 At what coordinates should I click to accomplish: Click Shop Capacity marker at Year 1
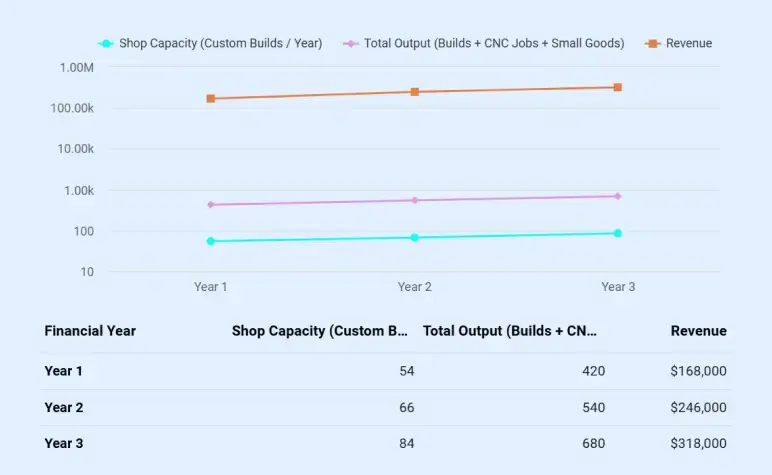pos(211,241)
